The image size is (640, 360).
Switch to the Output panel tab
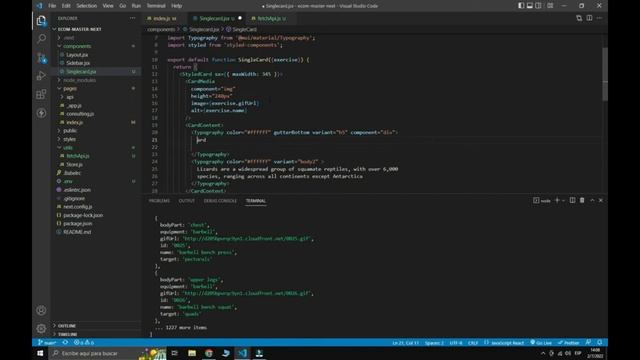pyautogui.click(x=187, y=201)
